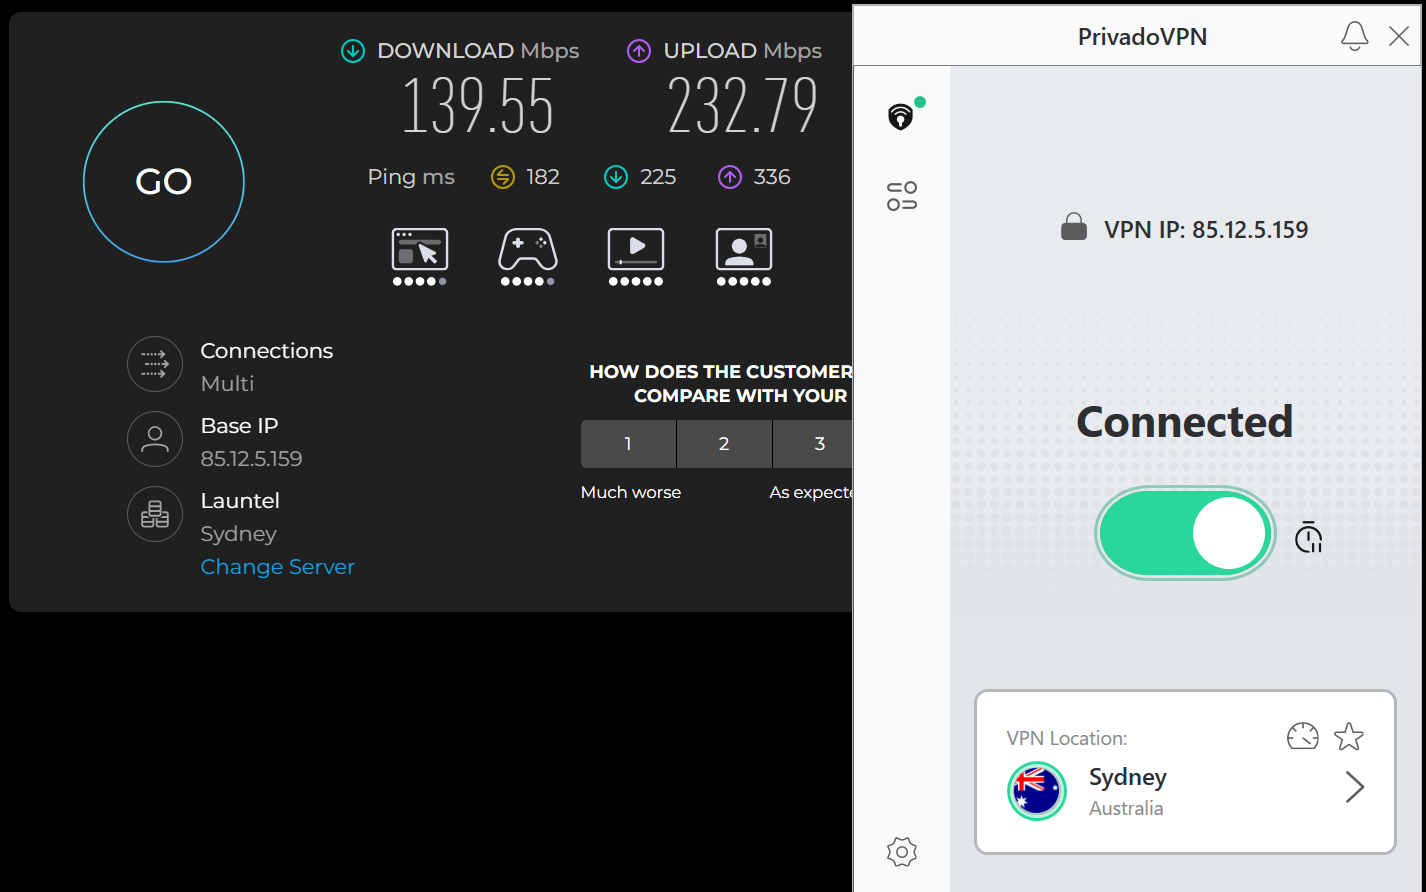Click the teal download ping icon
The width and height of the screenshot is (1426, 892).
pos(616,177)
